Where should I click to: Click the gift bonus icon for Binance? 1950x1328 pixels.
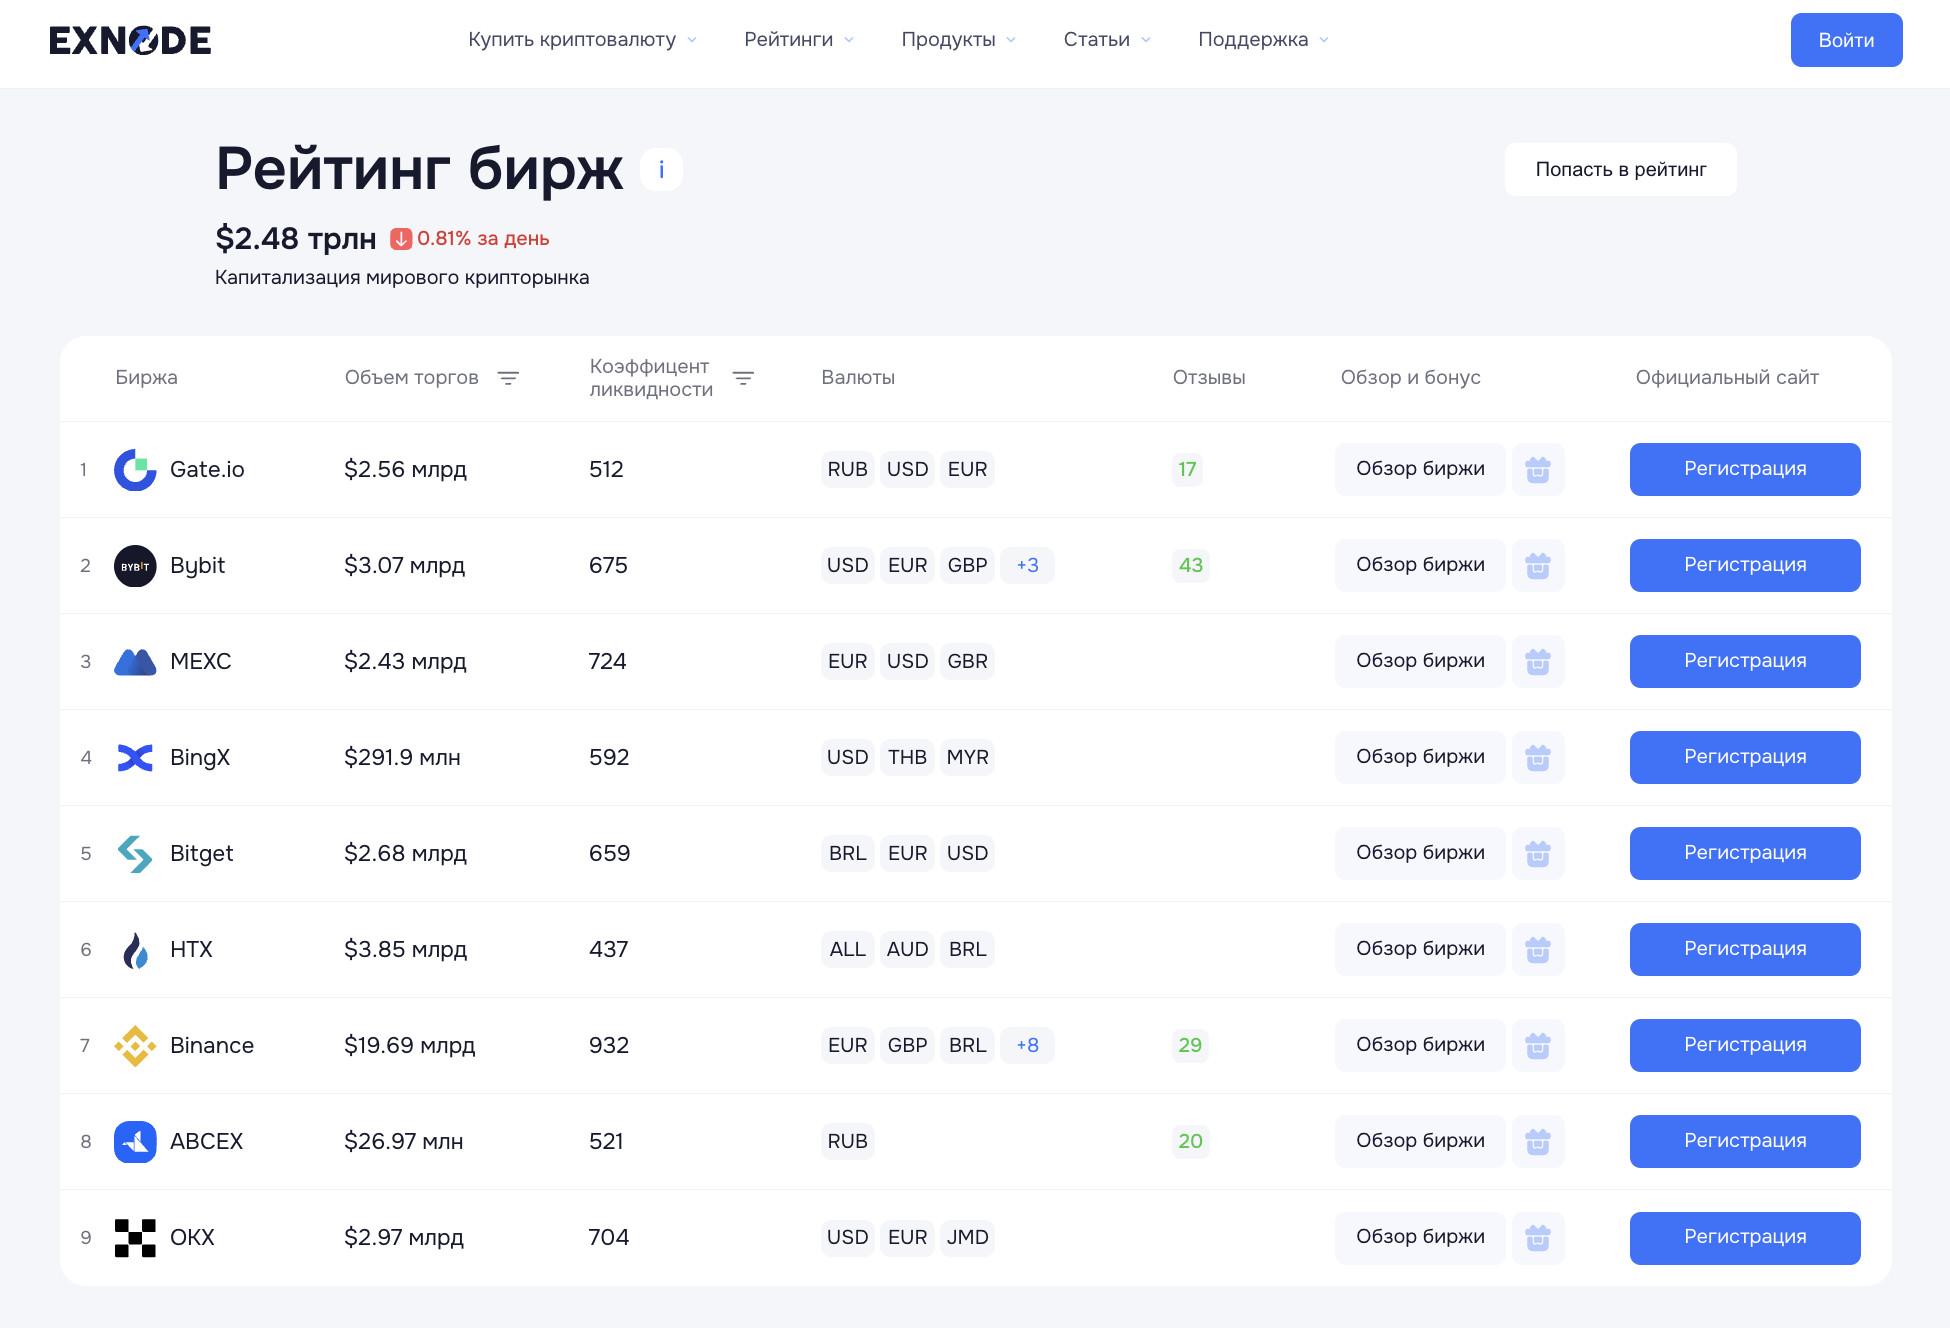[1537, 1045]
